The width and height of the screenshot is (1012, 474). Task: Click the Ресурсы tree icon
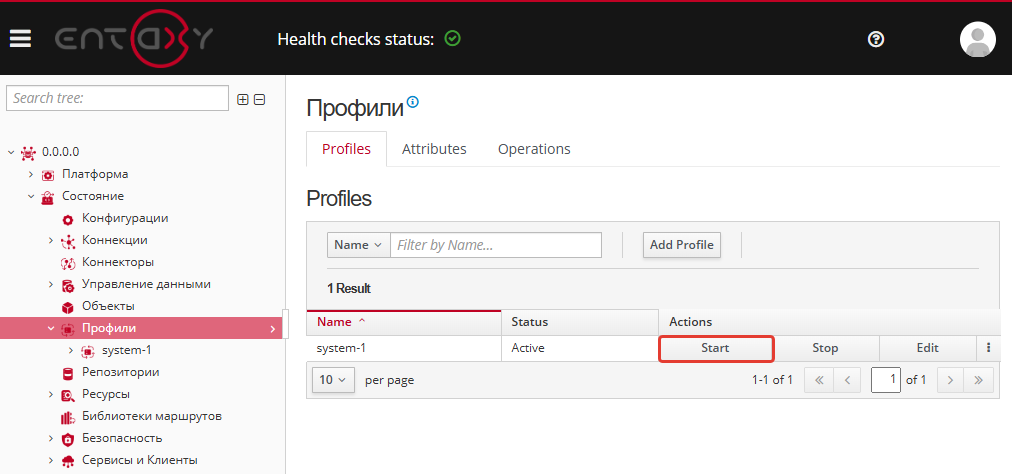coord(68,395)
